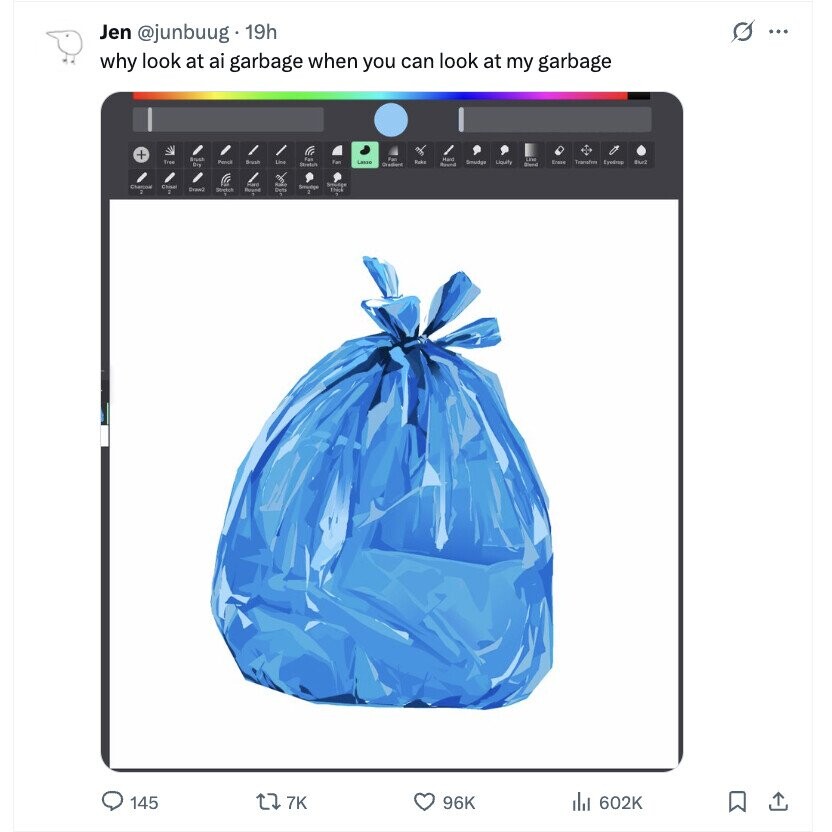This screenshot has width=832, height=832.
Task: Pick the Eyedrop tool
Action: pos(613,154)
